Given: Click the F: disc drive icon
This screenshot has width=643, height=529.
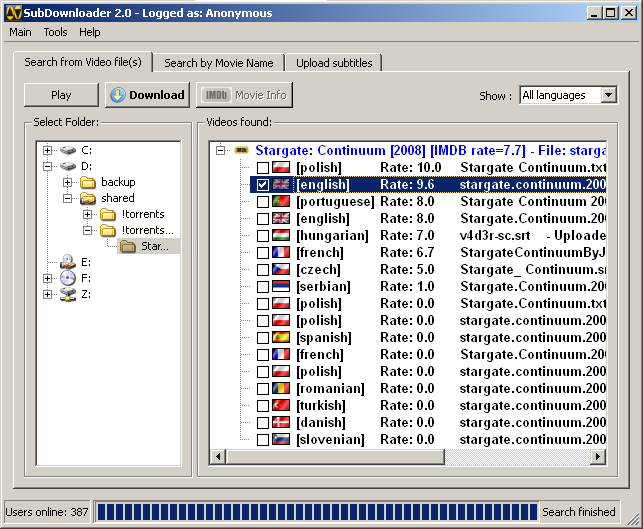Looking at the screenshot, I should click(68, 278).
